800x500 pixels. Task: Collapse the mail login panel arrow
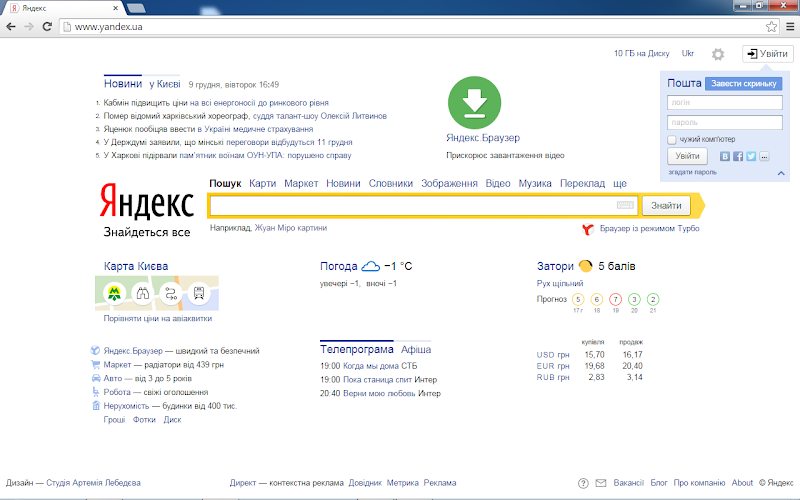(781, 173)
